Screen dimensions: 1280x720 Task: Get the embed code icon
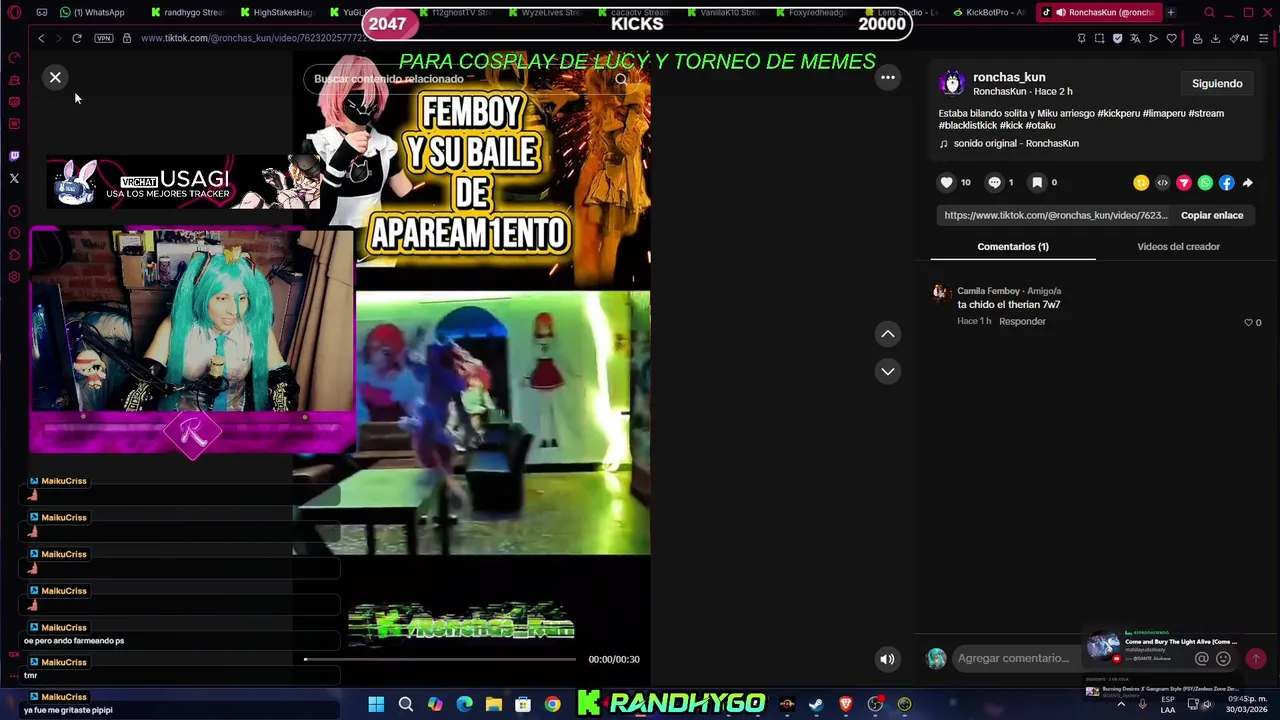click(1162, 183)
